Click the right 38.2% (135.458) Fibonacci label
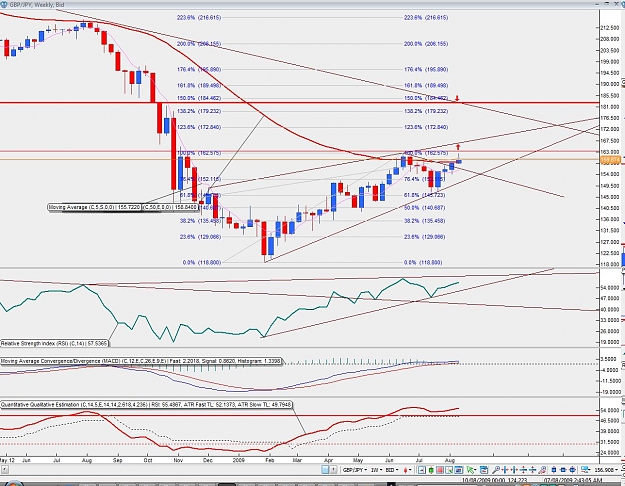Image resolution: width=625 pixels, height=486 pixels. [x=425, y=221]
